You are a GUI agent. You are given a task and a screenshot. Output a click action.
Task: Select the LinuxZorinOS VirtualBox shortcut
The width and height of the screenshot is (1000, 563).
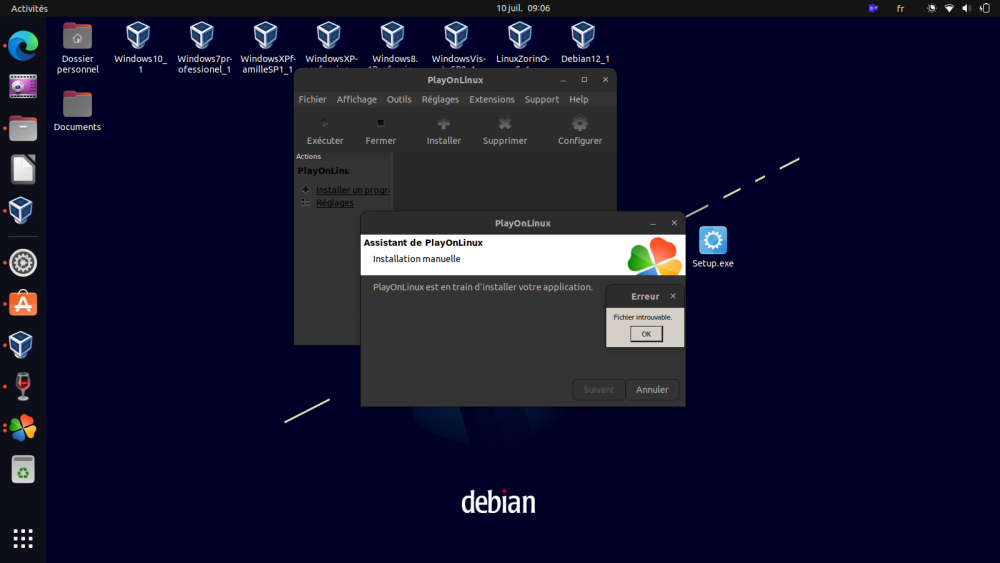[522, 45]
